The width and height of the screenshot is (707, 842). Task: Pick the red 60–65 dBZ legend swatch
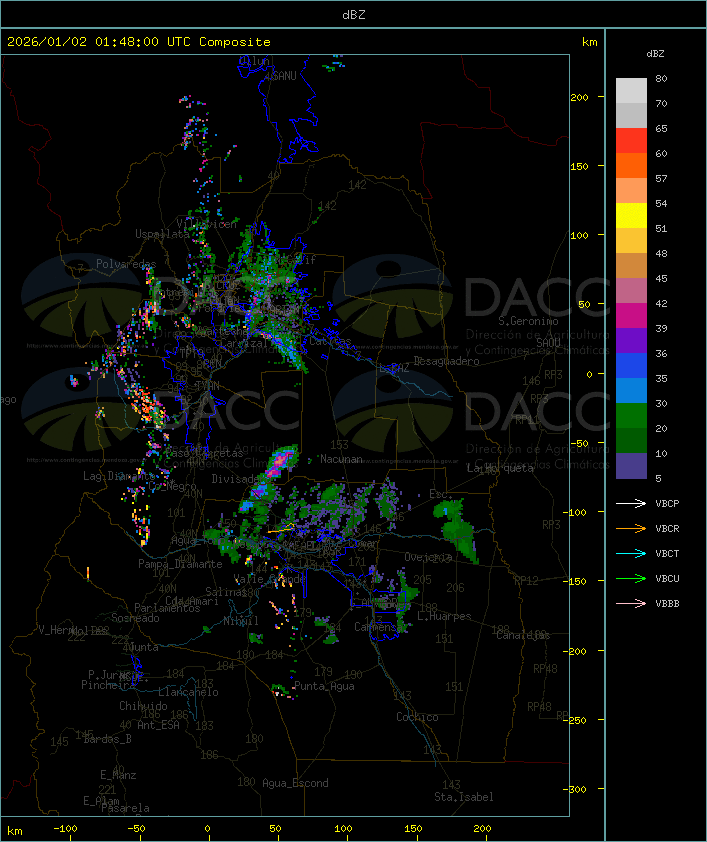point(631,141)
